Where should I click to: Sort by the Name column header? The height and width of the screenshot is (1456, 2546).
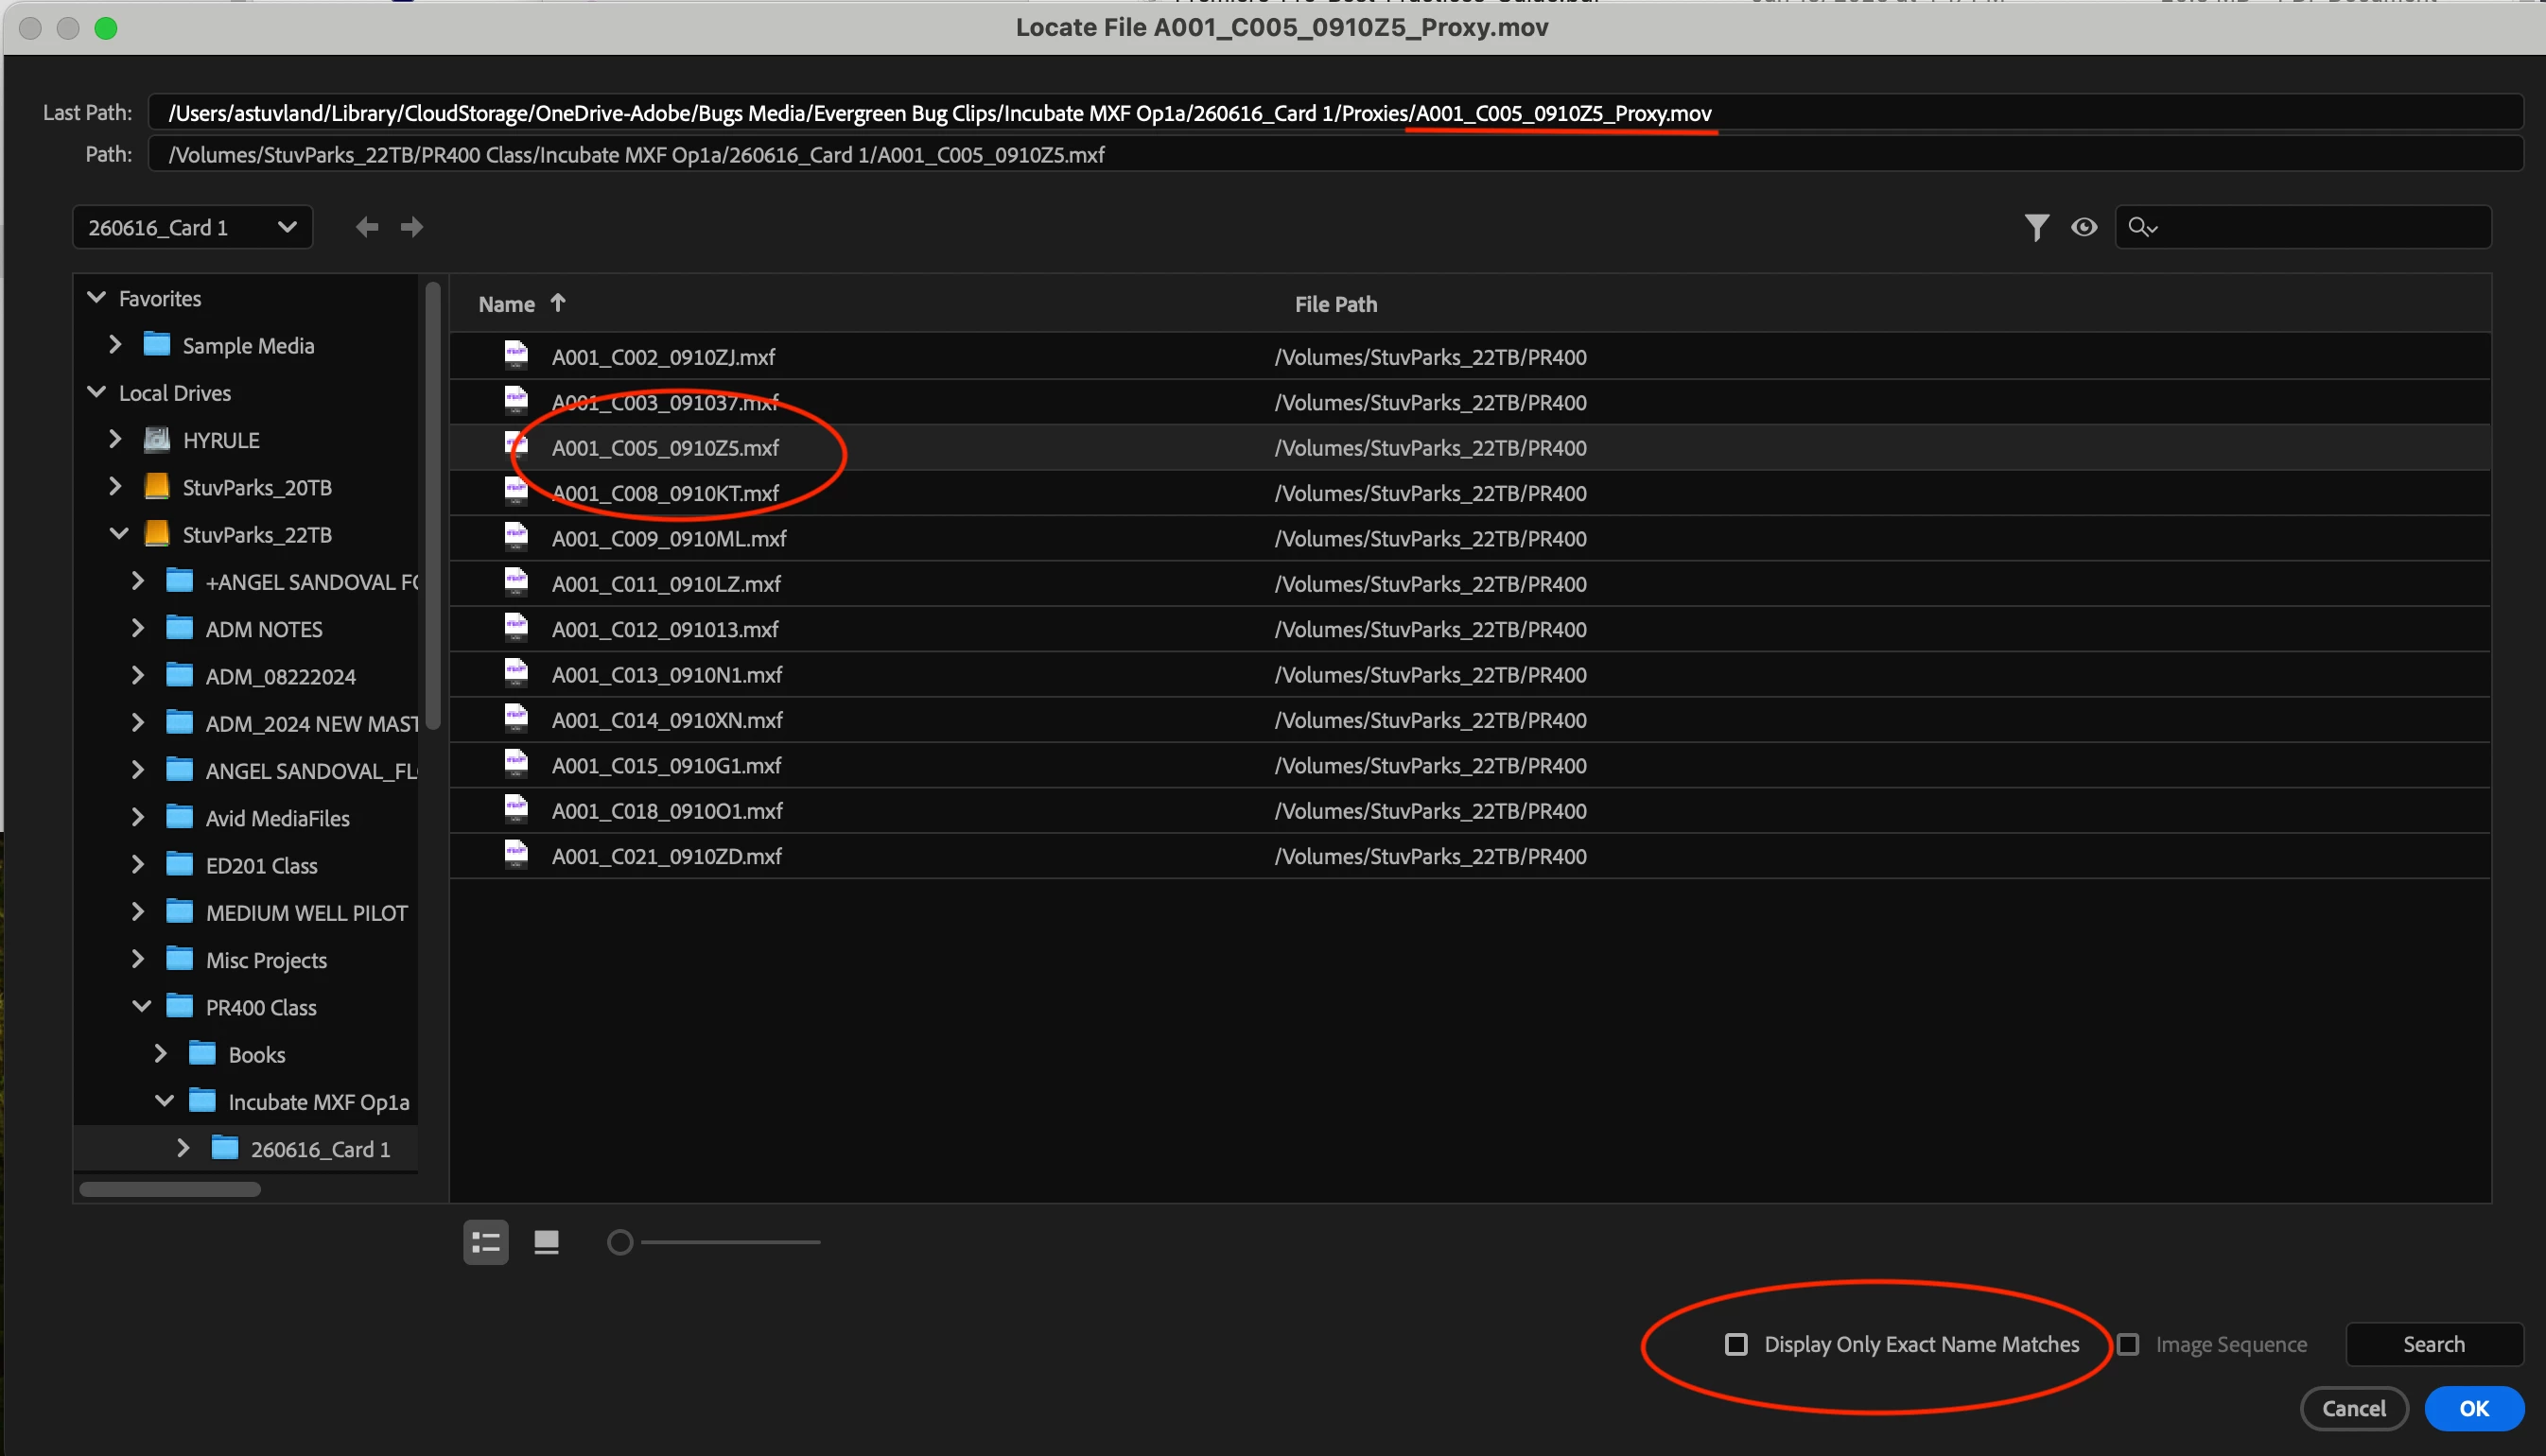506,304
